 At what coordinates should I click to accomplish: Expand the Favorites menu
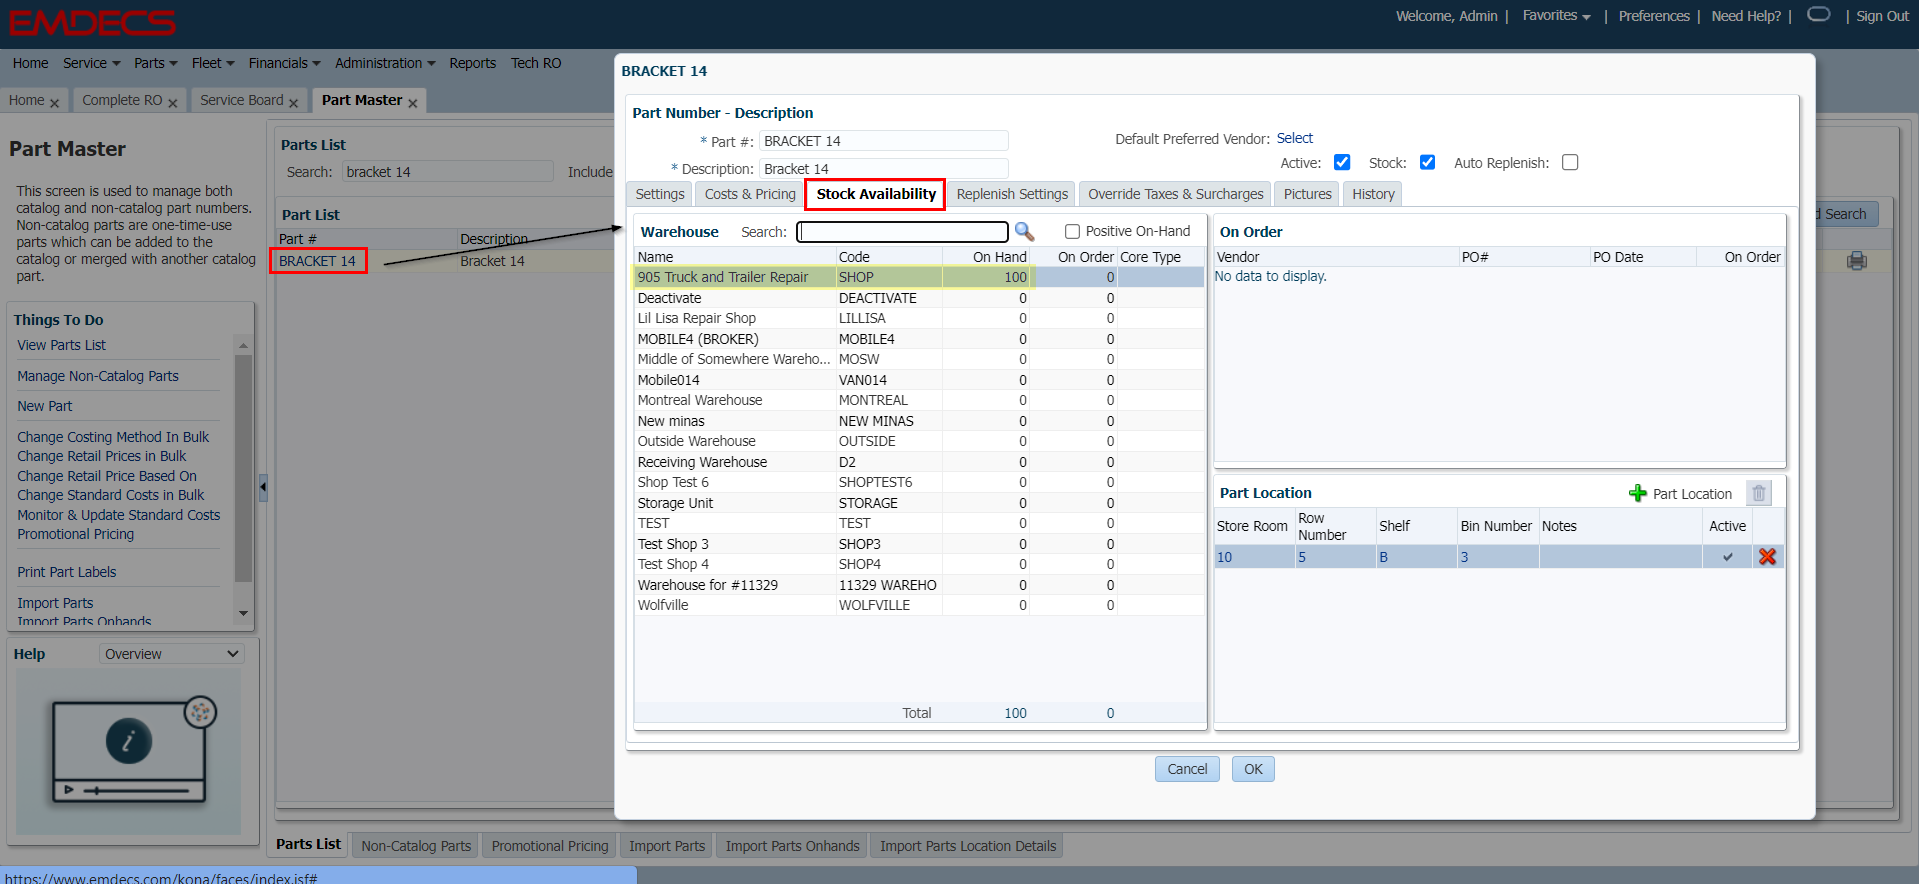[x=1556, y=16]
